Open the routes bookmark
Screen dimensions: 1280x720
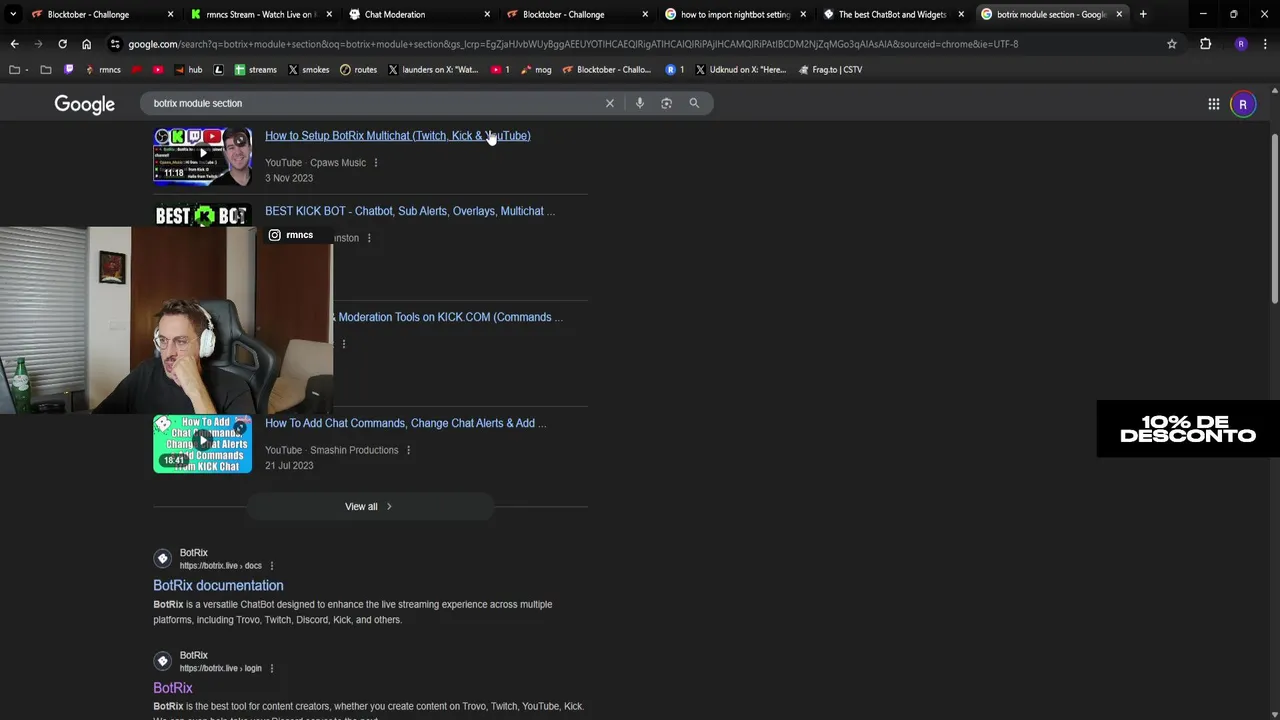pyautogui.click(x=358, y=70)
